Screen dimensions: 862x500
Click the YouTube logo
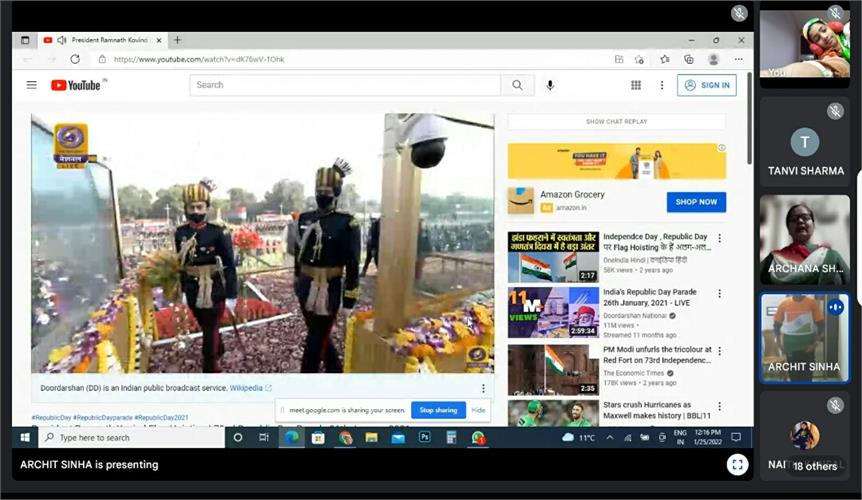(76, 85)
